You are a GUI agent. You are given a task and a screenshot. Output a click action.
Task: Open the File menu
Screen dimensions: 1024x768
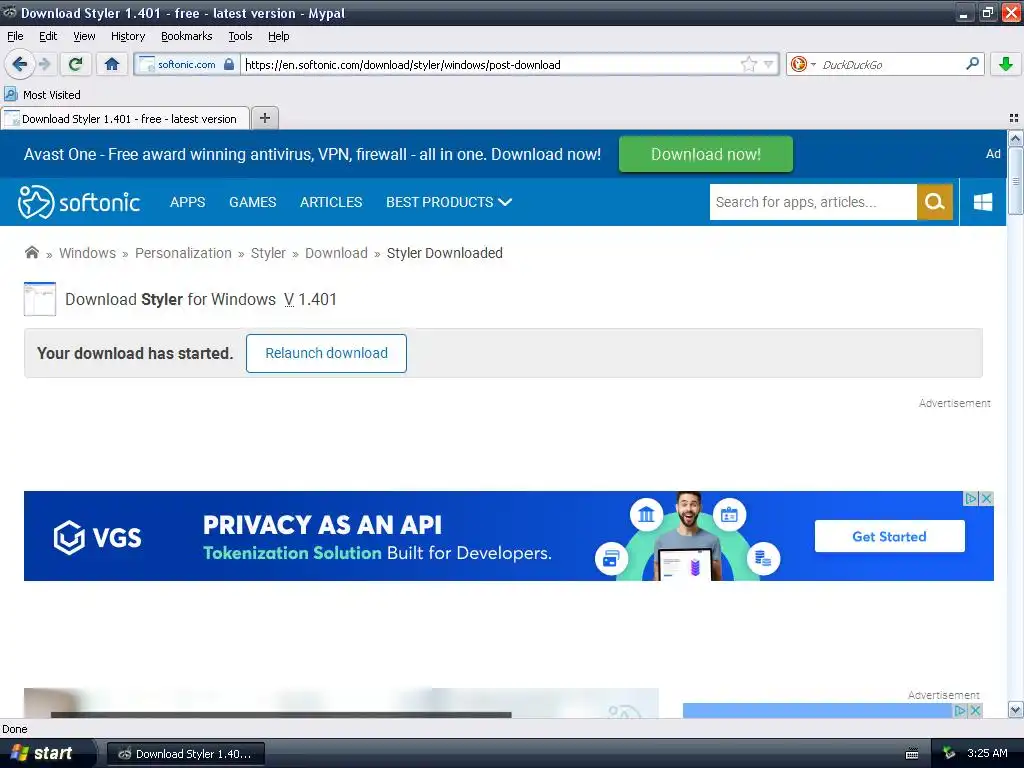click(15, 37)
